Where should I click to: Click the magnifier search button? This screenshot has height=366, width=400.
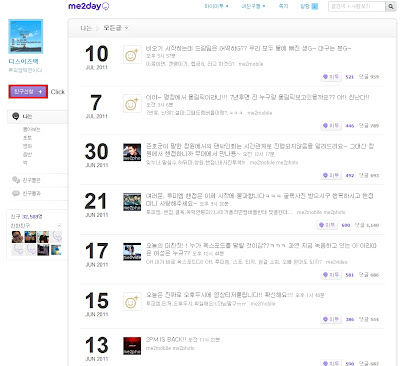click(x=390, y=6)
